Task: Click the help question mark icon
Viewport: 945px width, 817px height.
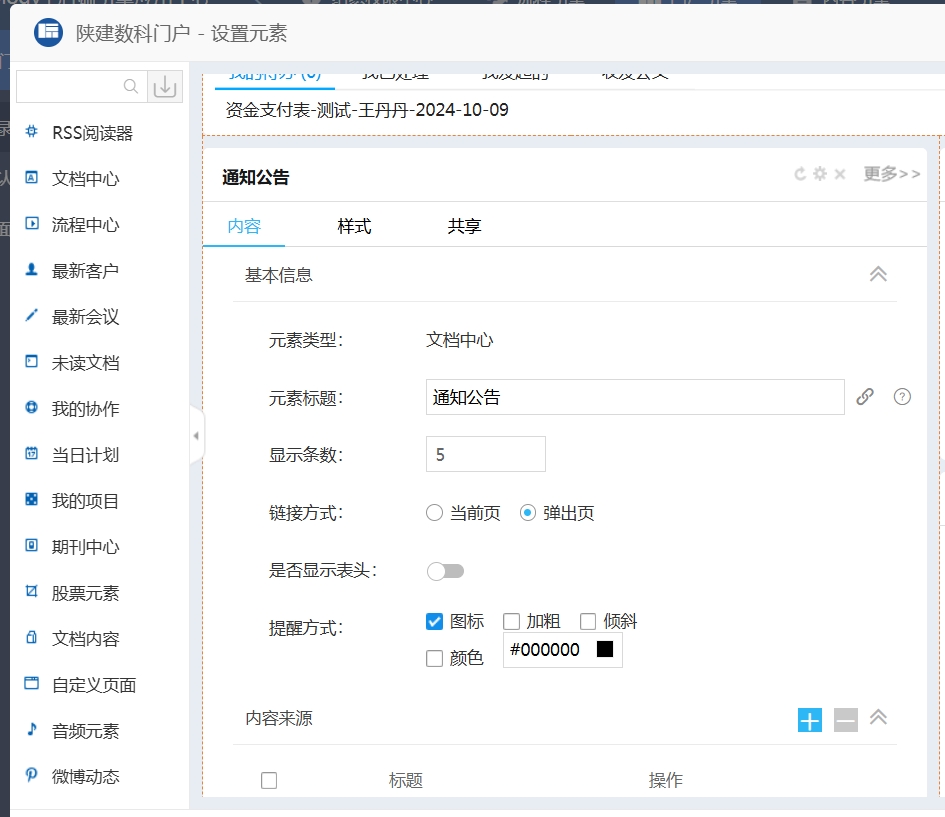Action: (902, 397)
